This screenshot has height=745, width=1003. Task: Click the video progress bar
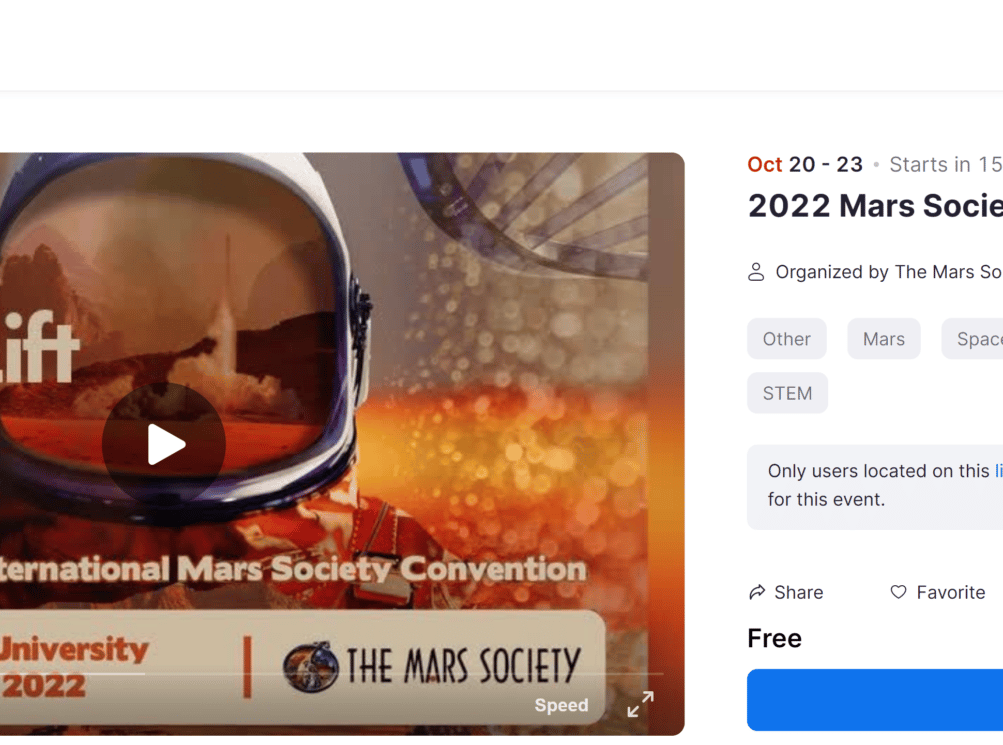pos(331,673)
